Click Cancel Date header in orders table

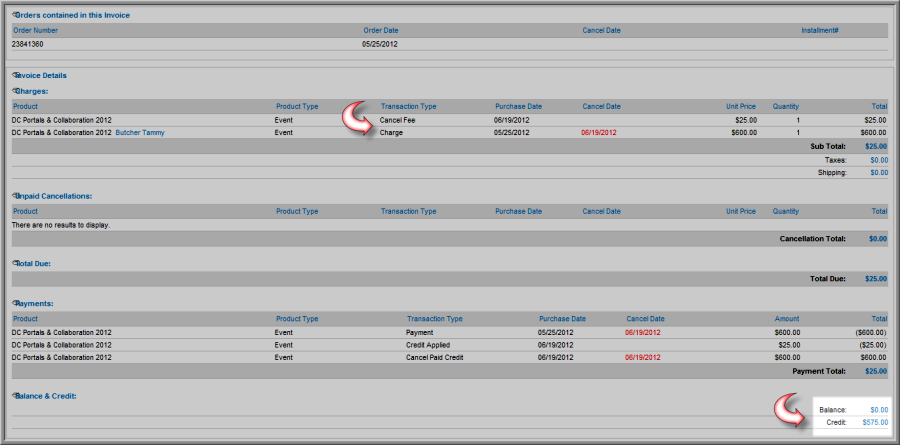[x=601, y=30]
